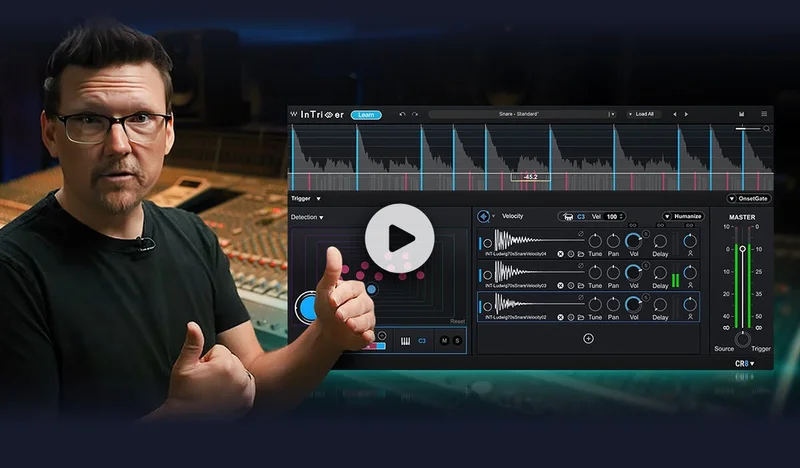Mute the detection trigger with M

coord(444,341)
